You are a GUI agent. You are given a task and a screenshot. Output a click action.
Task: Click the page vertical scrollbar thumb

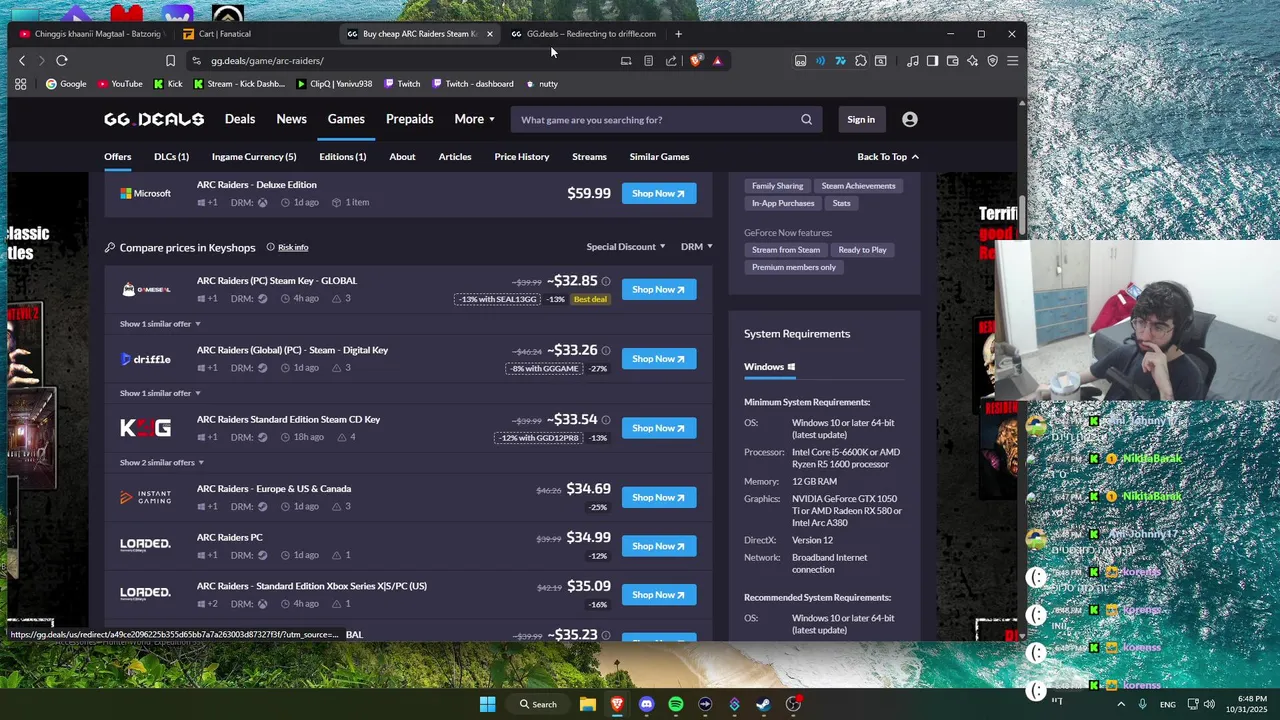click(1022, 214)
